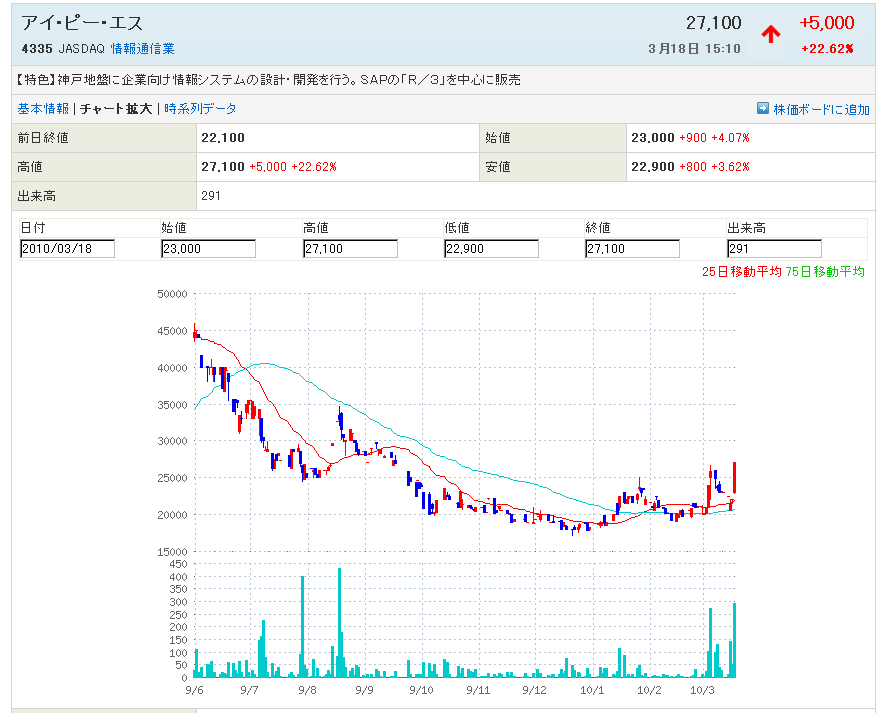This screenshot has width=883, height=713.
Task: Switch to the 基本情報 tab
Action: 43,109
